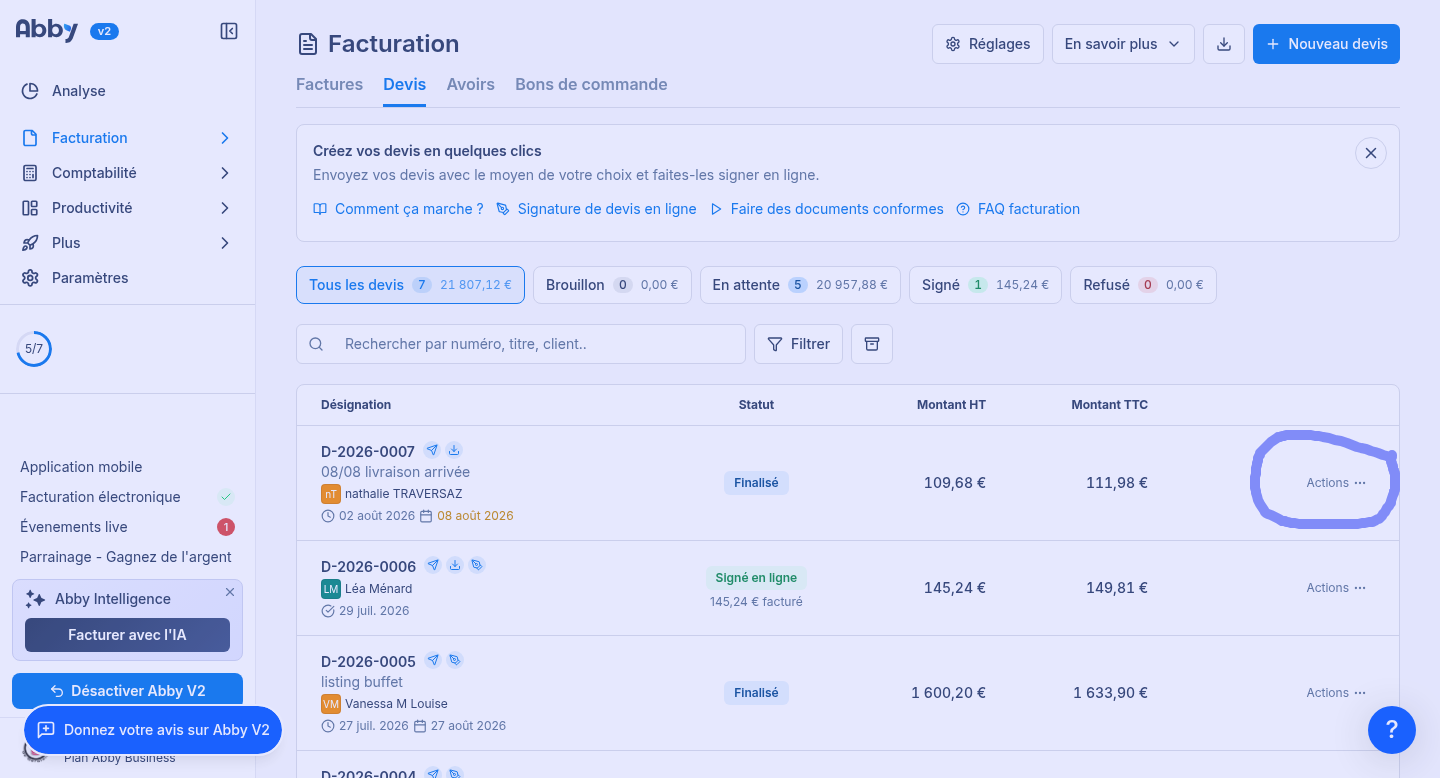Click the 5/7 progress circle
Viewport: 1440px width, 778px height.
tap(34, 349)
